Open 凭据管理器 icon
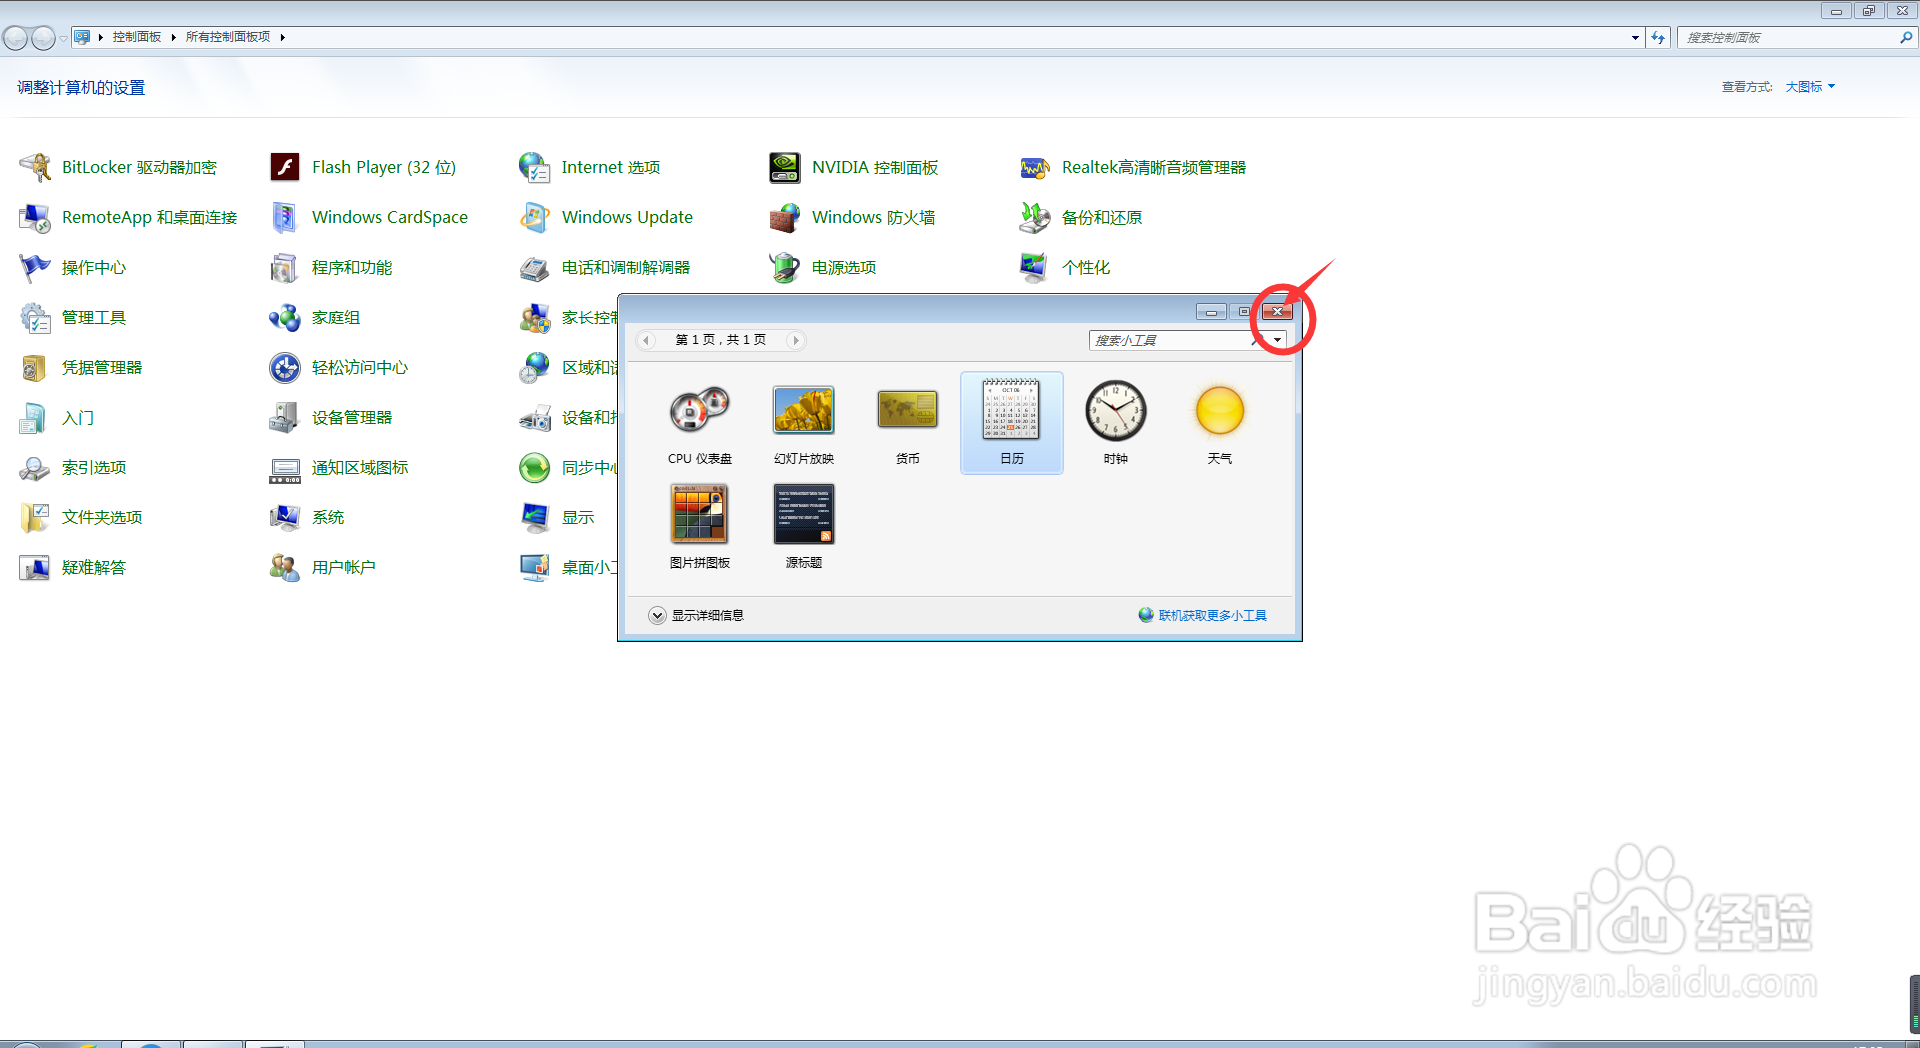The width and height of the screenshot is (1920, 1048). click(35, 367)
